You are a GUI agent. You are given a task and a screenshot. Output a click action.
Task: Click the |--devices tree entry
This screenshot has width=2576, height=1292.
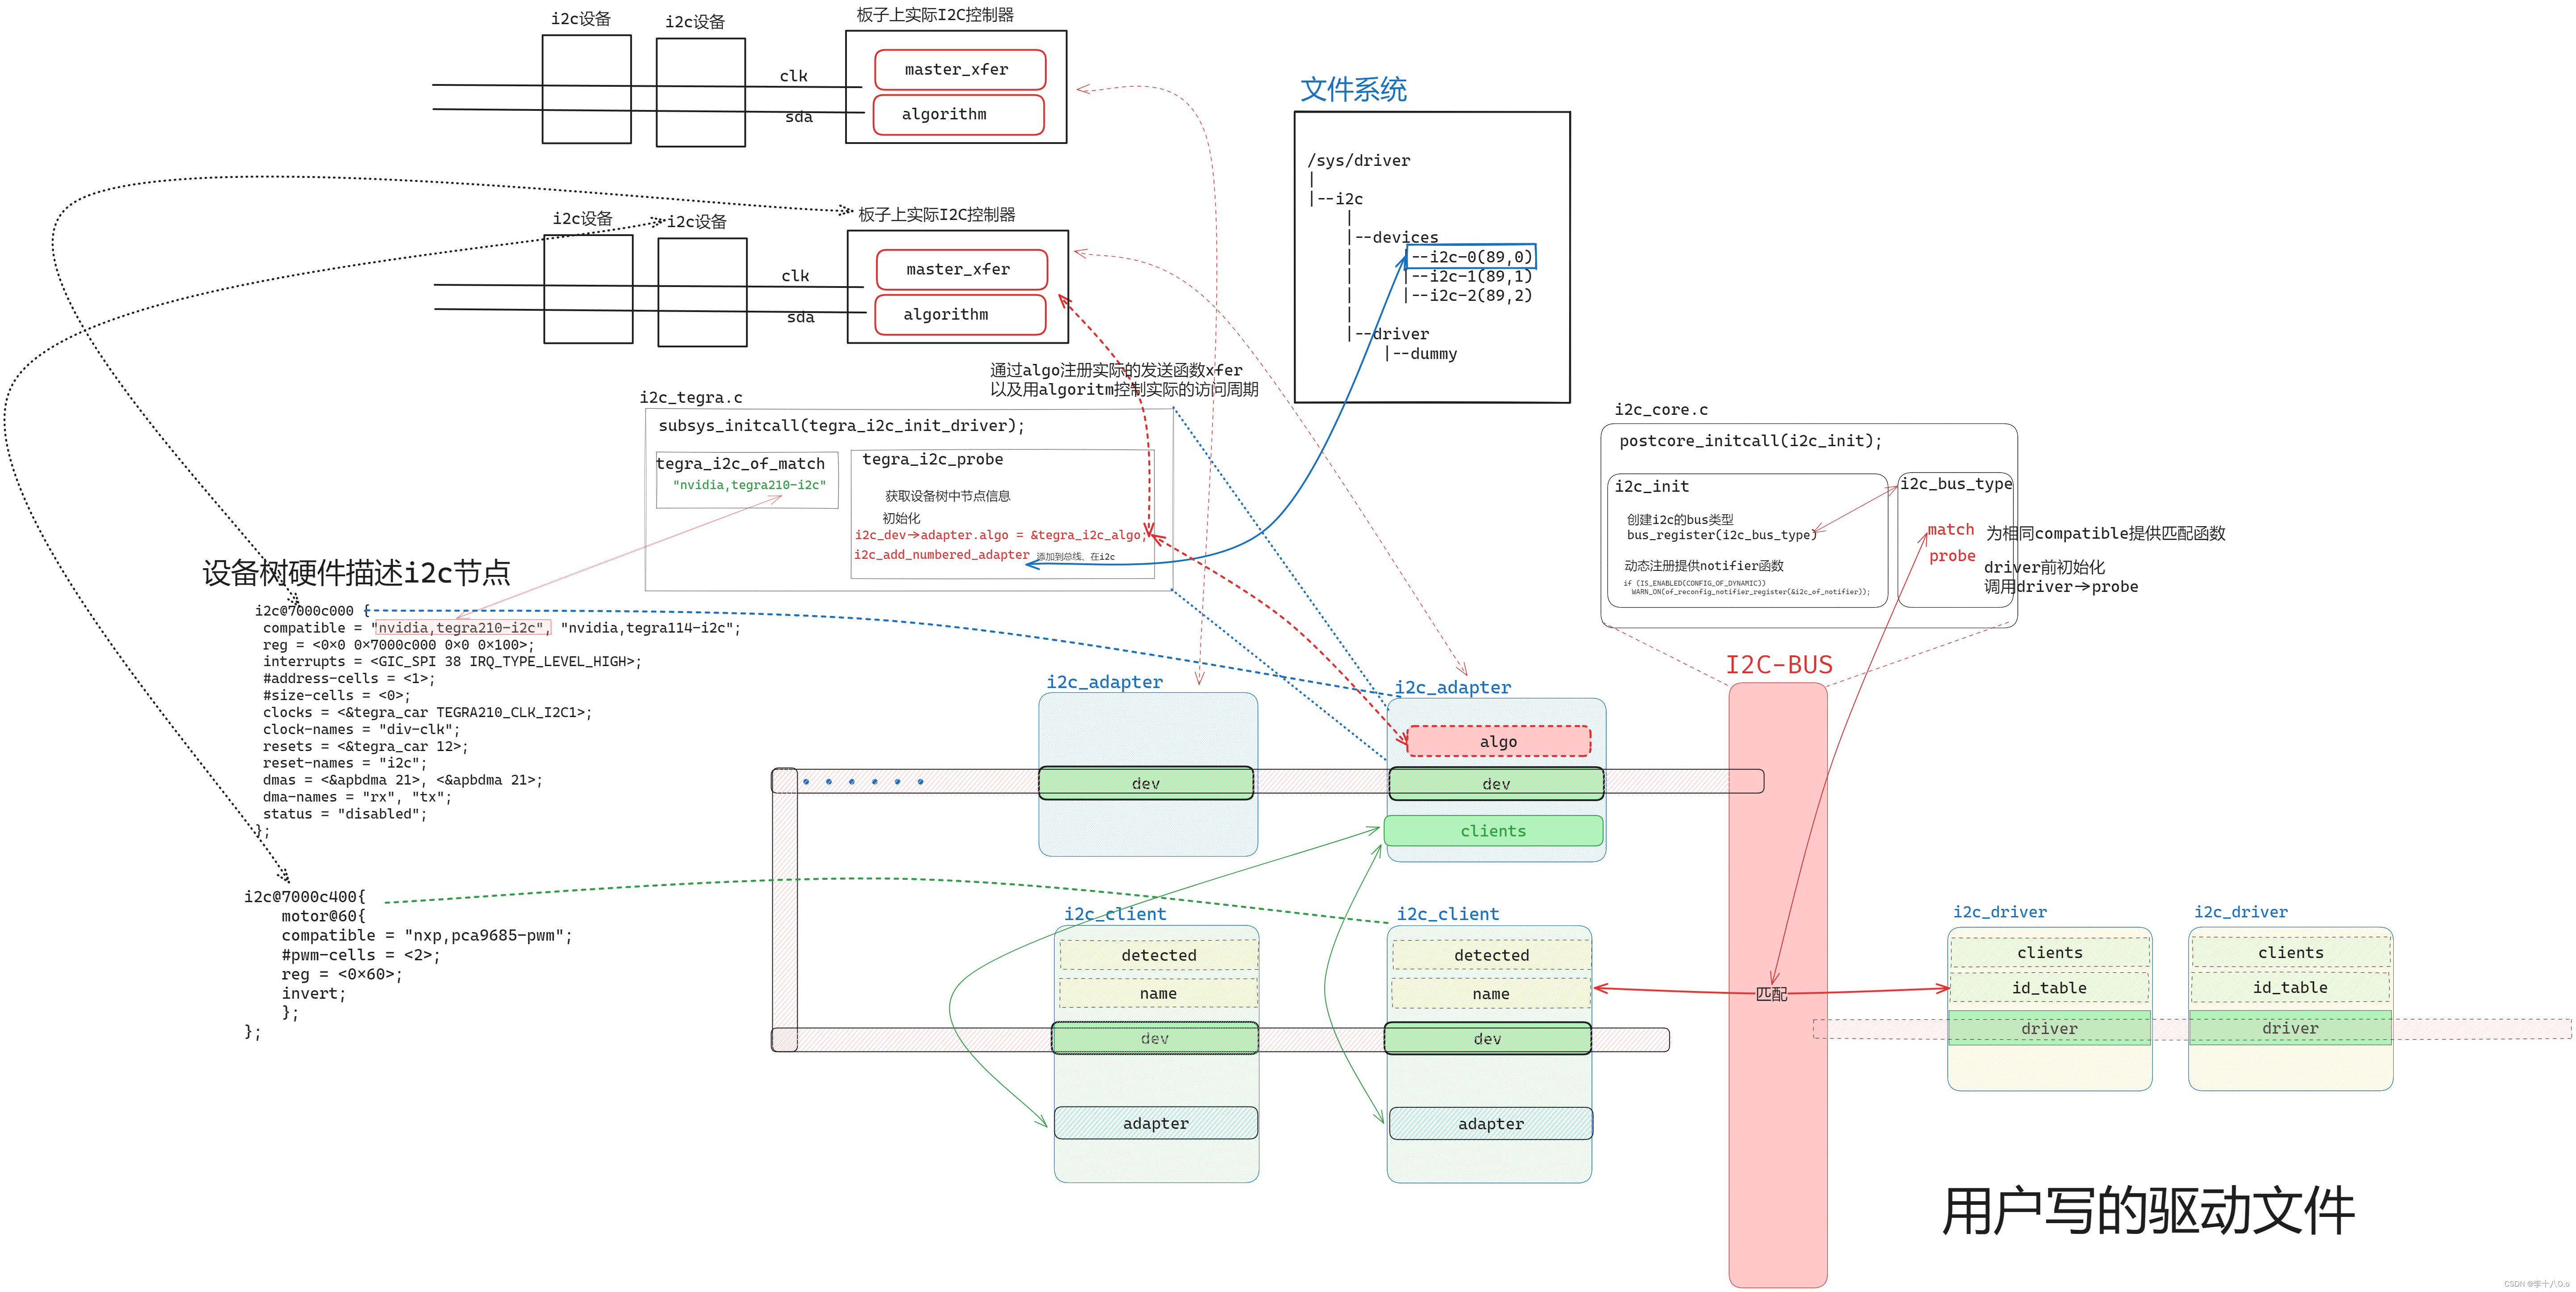pyautogui.click(x=1393, y=237)
